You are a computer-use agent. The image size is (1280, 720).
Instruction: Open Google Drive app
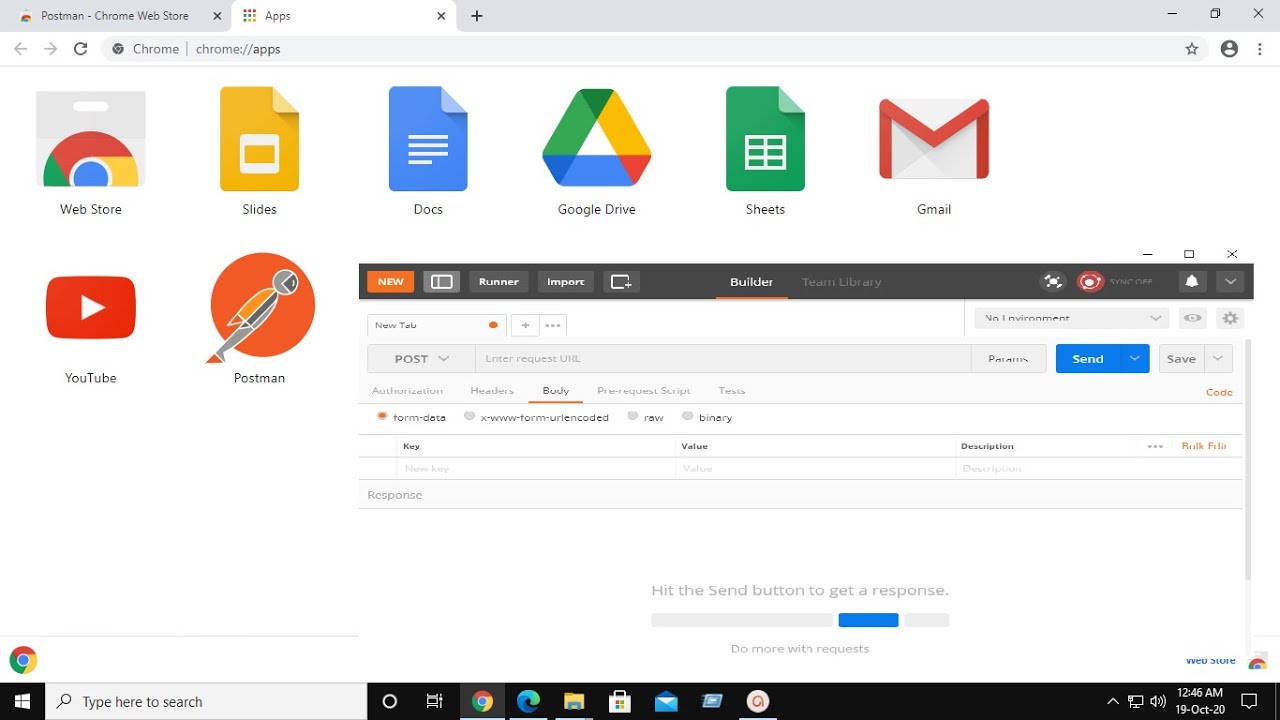click(x=597, y=138)
